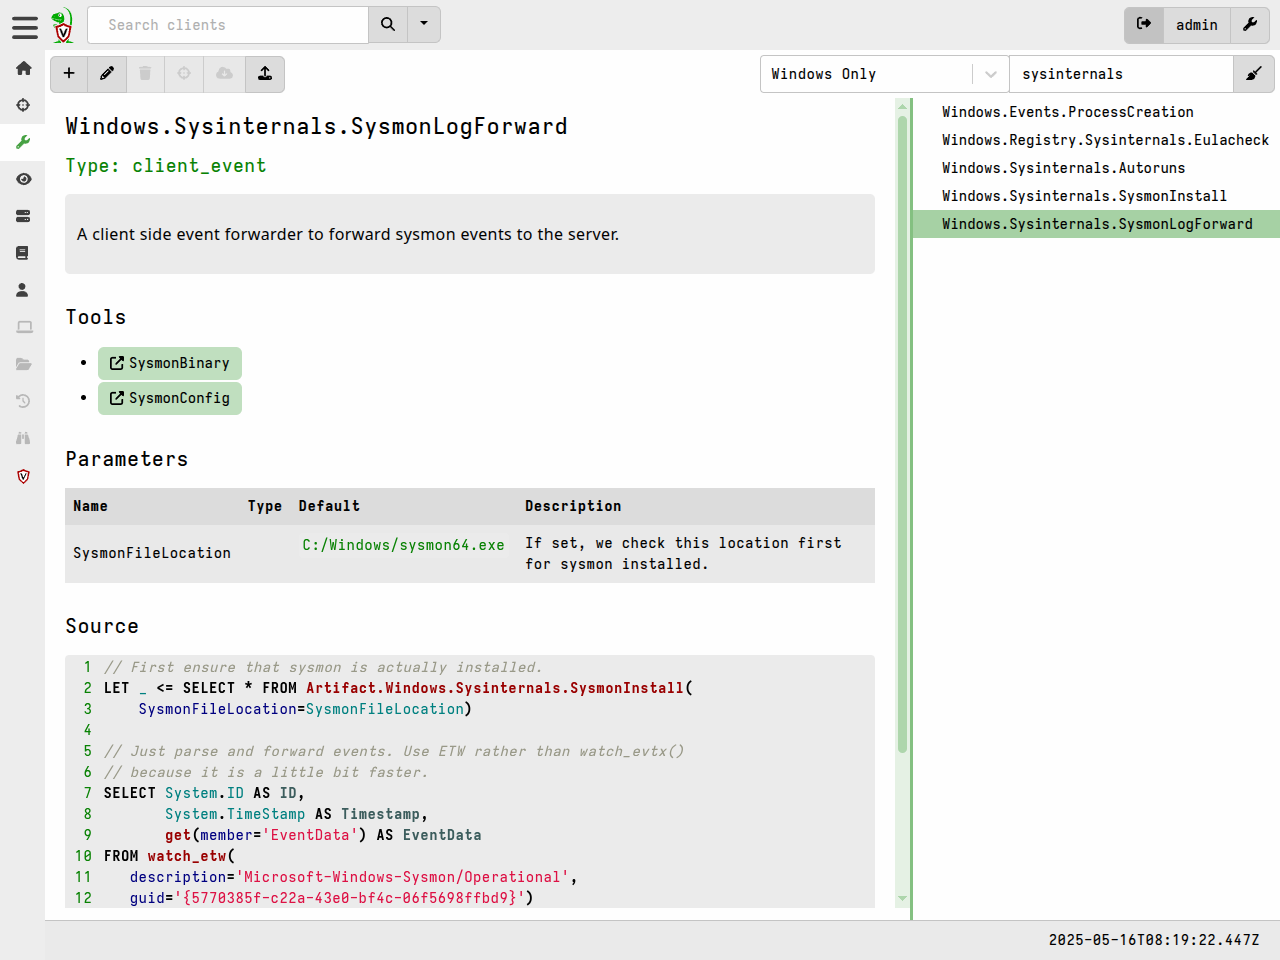Open Users person icon in sidebar
The height and width of the screenshot is (960, 1280).
click(23, 290)
